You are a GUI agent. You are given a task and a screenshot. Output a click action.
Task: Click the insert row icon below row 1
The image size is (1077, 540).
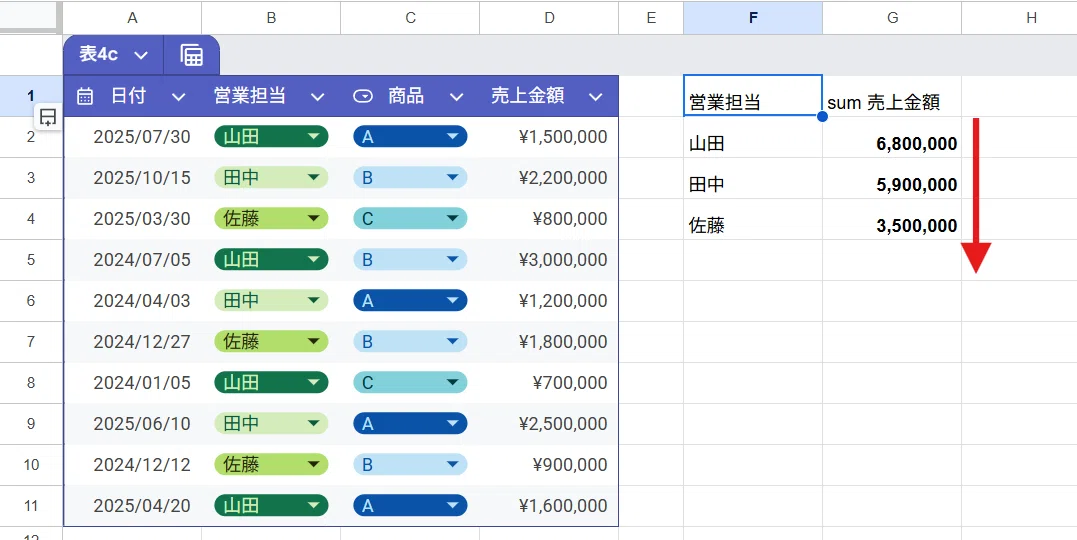[x=47, y=117]
